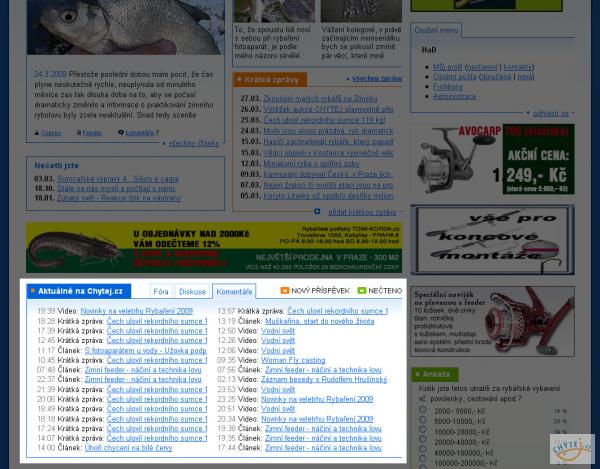Screen dimensions: 600x469
Task: Click the Krátké zprávy section header
Action: click(270, 80)
